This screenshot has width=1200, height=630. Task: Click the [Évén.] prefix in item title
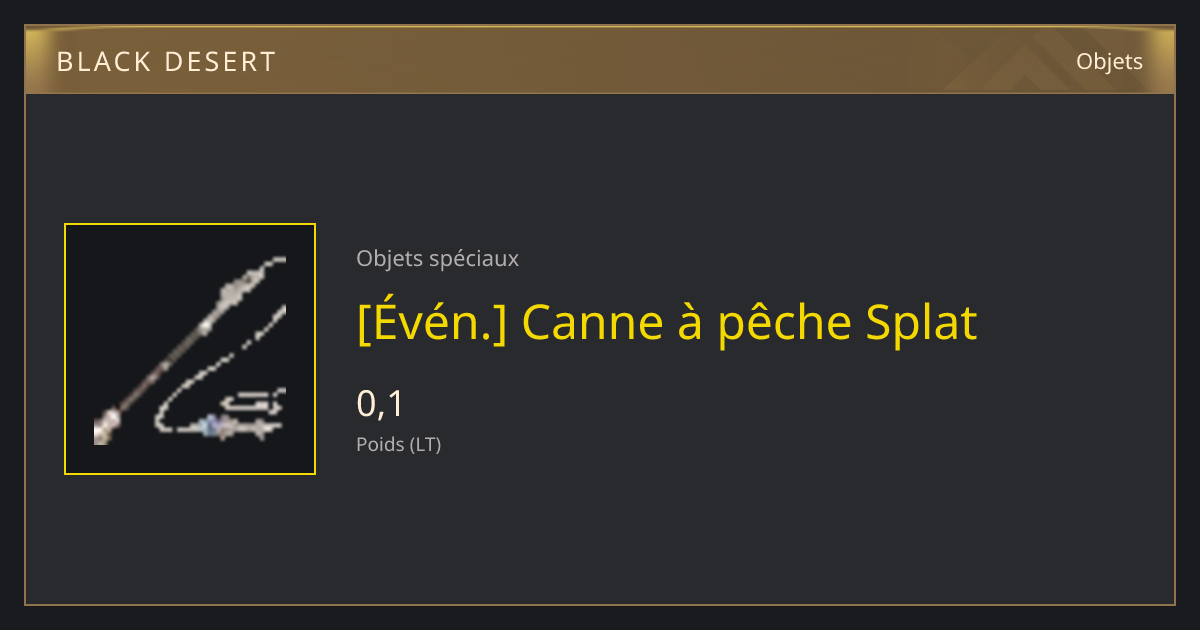pos(432,322)
